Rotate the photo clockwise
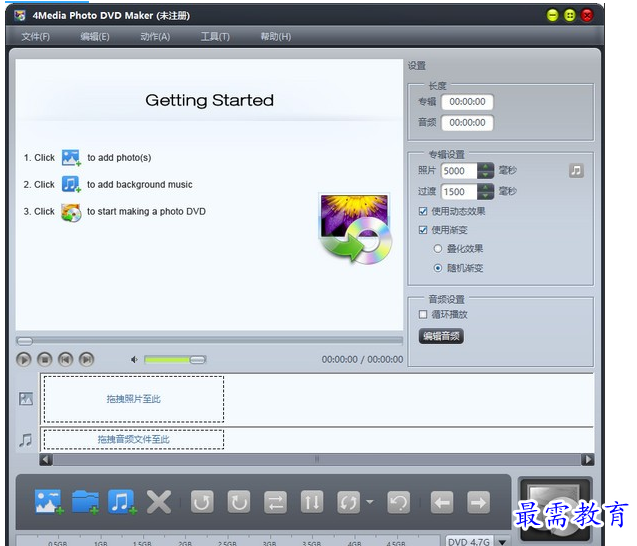The height and width of the screenshot is (546, 637). [238, 503]
